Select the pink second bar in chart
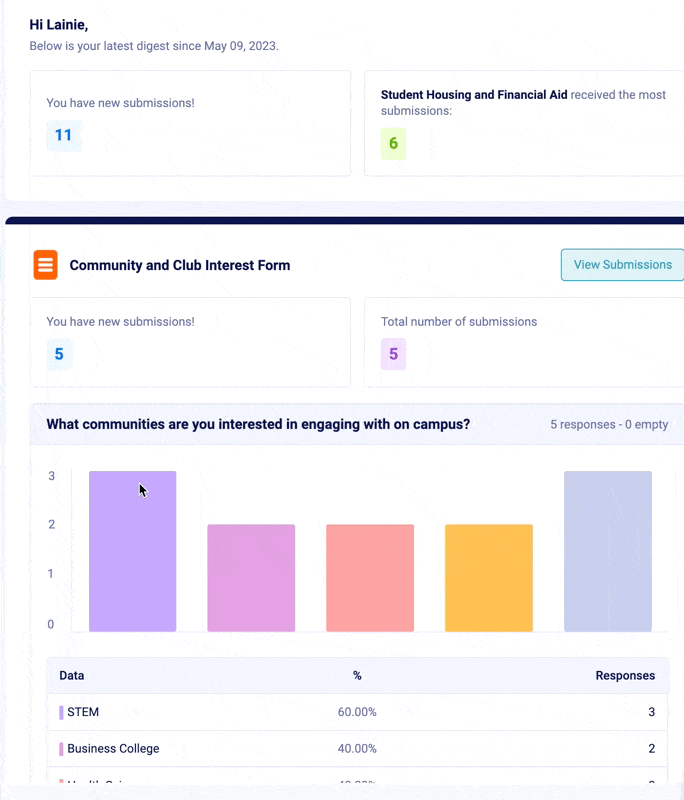This screenshot has width=684, height=800. click(x=251, y=578)
